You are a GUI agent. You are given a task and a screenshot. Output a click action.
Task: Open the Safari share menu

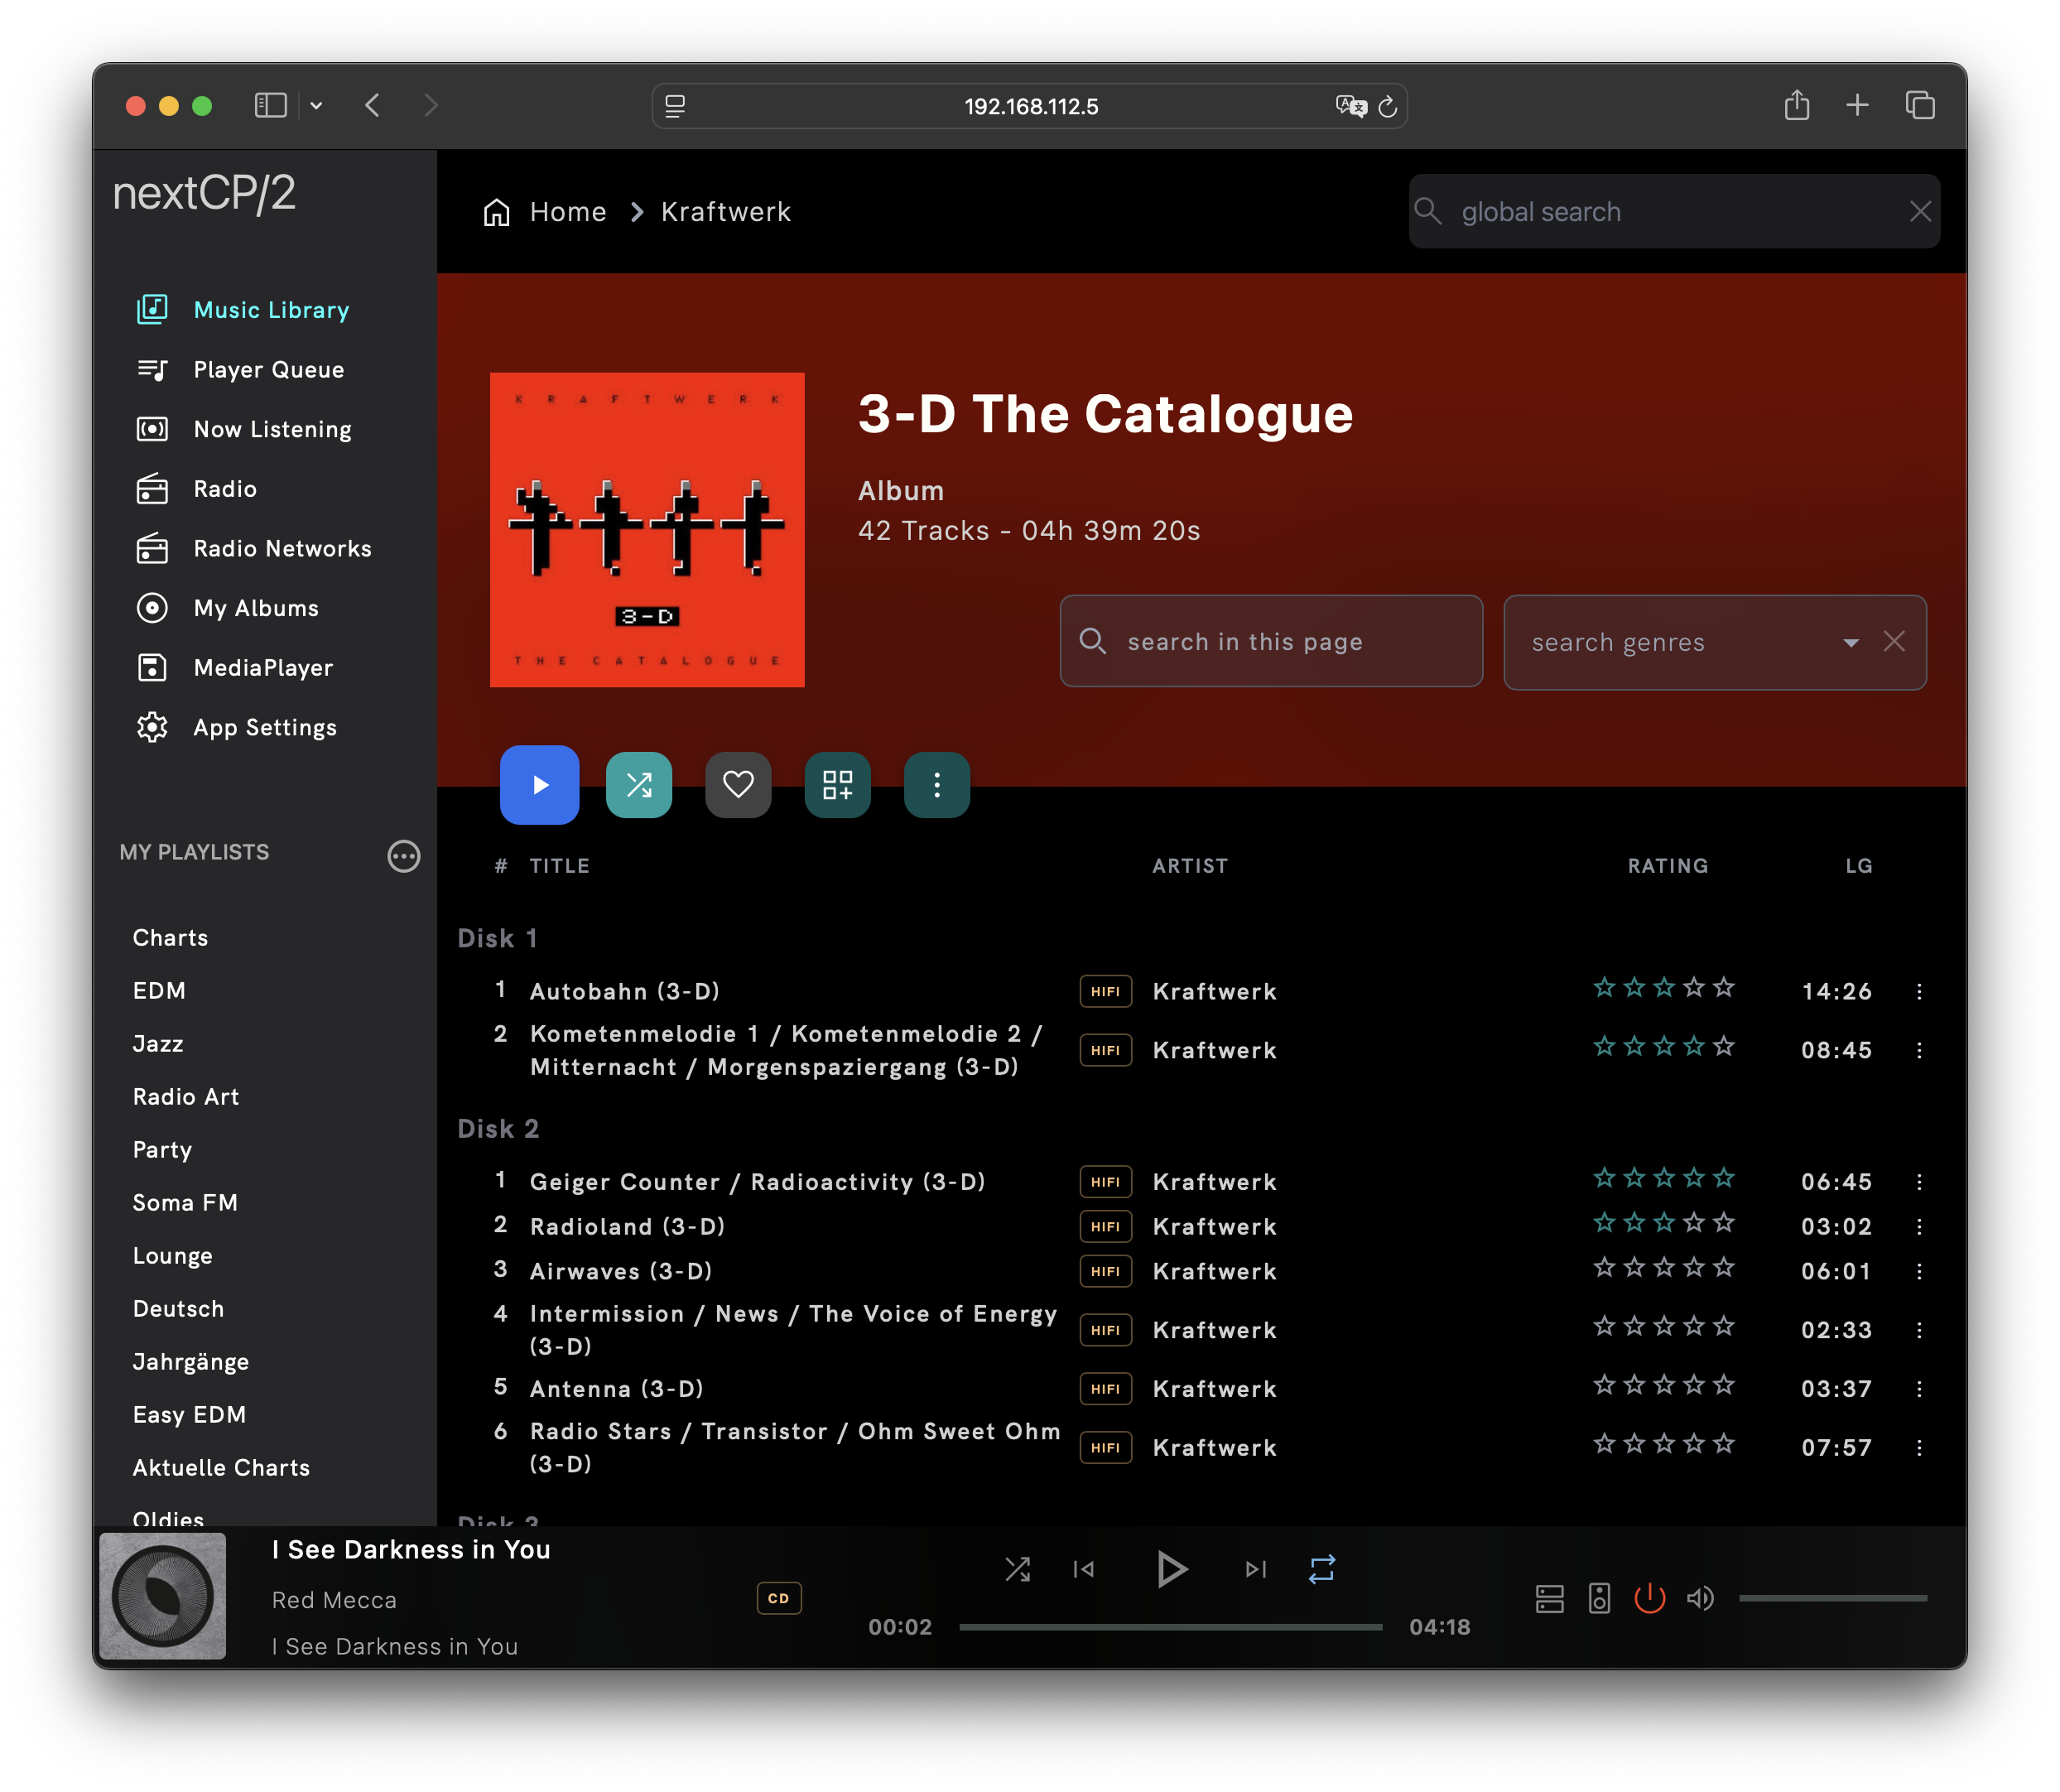tap(1796, 105)
